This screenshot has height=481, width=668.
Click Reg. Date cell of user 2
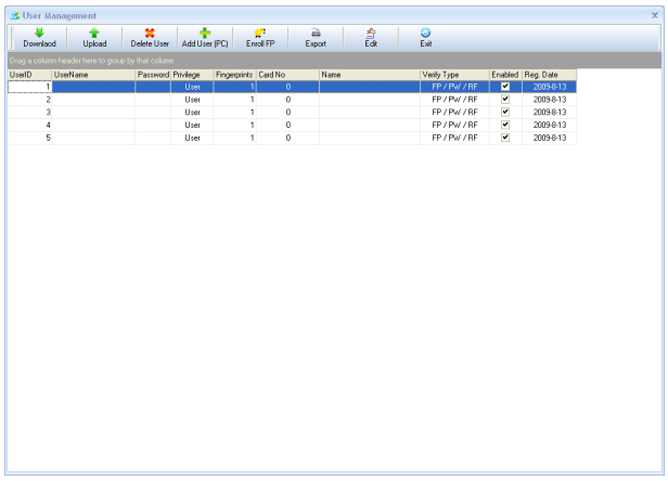[x=550, y=100]
